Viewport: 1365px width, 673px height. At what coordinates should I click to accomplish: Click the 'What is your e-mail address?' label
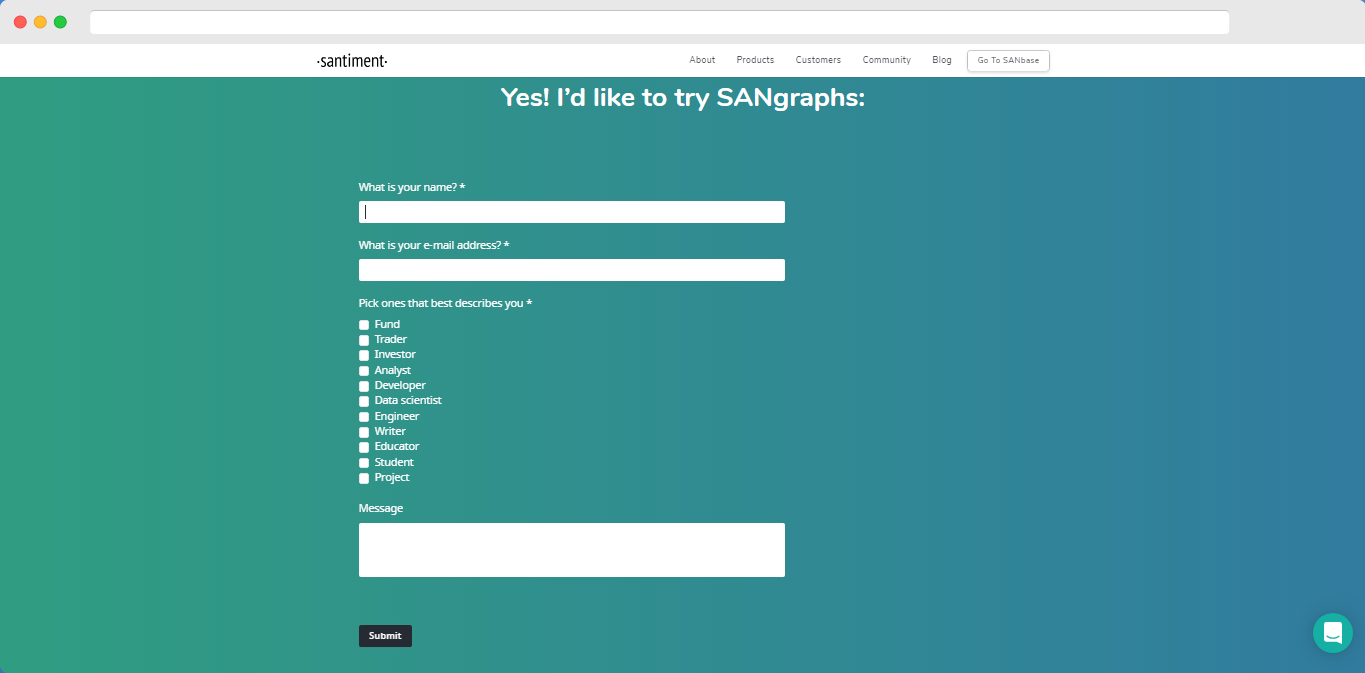(434, 245)
